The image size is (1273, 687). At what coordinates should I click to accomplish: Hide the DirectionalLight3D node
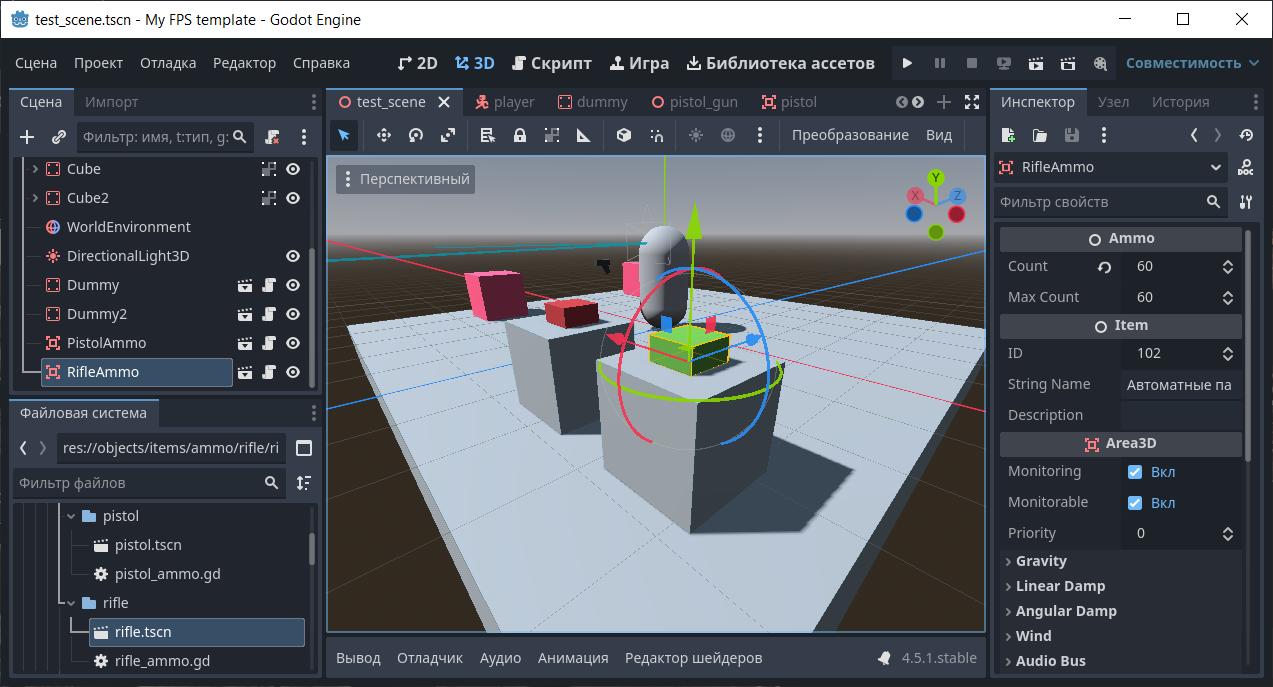pos(293,257)
